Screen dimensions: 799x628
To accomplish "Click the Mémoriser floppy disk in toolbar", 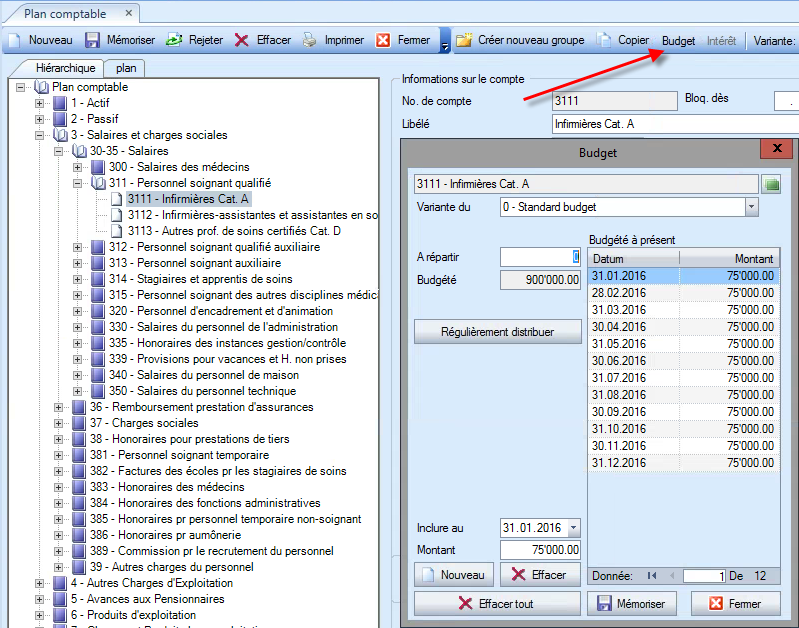I will tap(92, 41).
